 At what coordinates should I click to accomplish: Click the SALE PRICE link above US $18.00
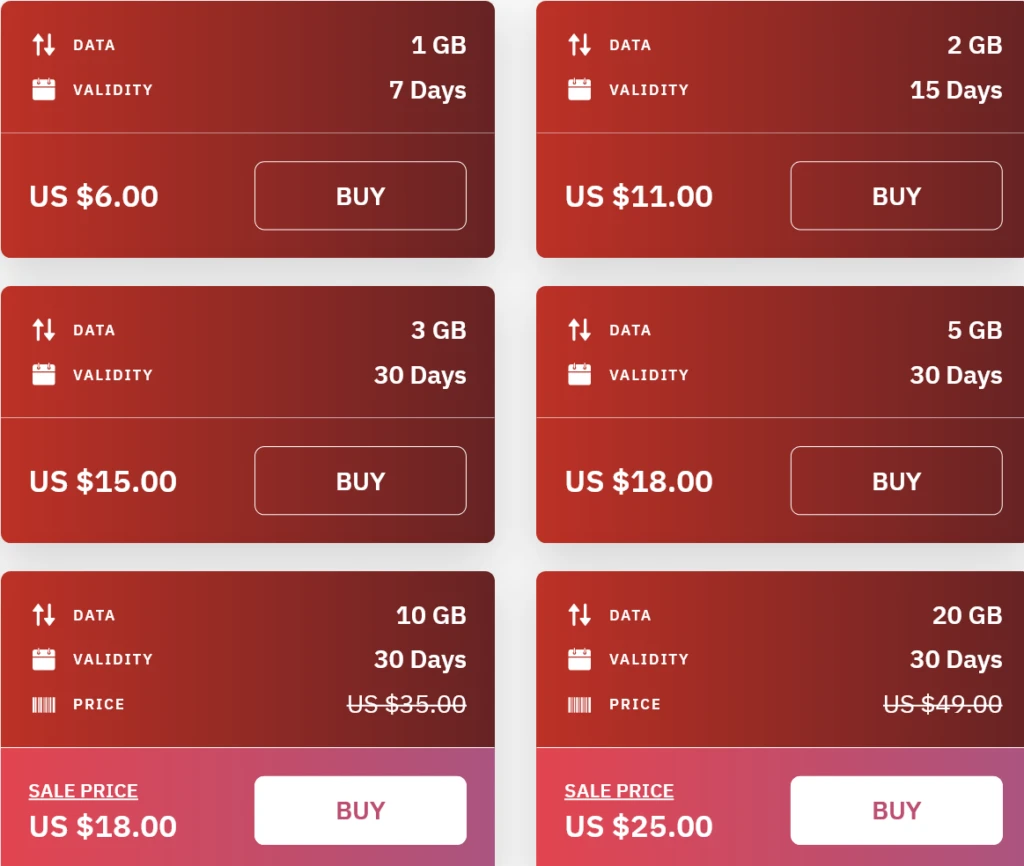(x=83, y=791)
